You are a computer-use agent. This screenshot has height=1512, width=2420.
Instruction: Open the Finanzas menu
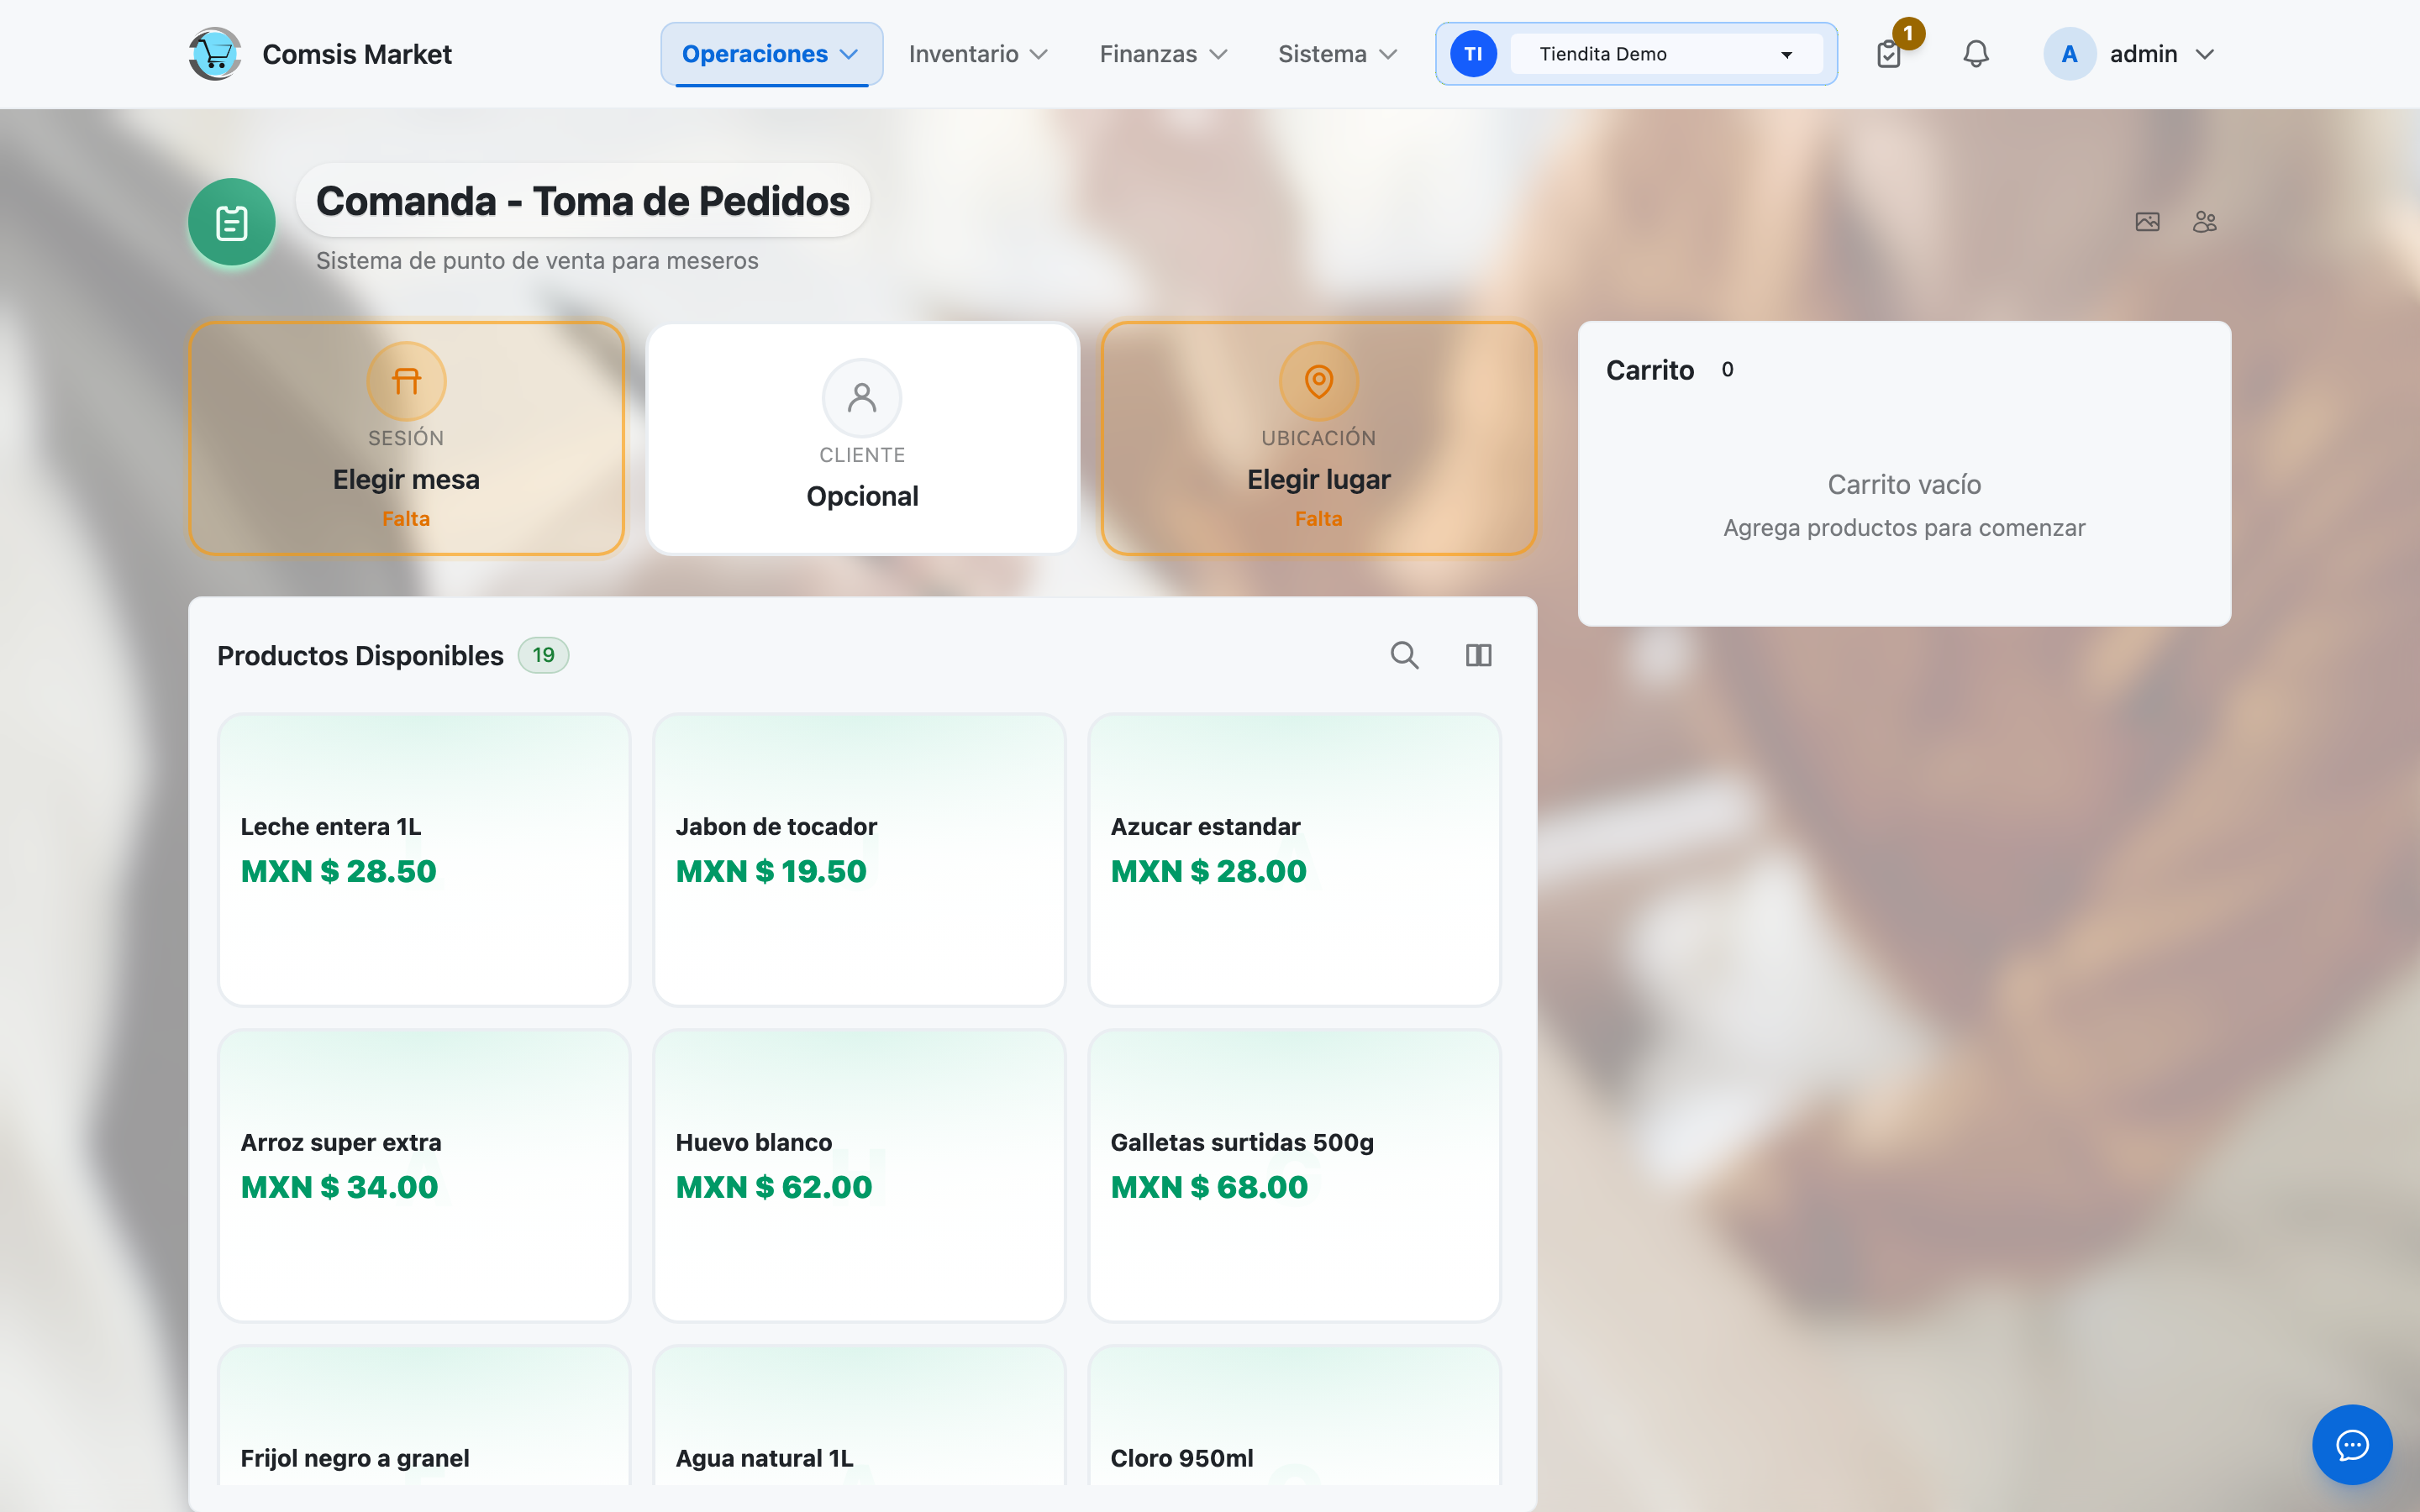click(x=1163, y=54)
